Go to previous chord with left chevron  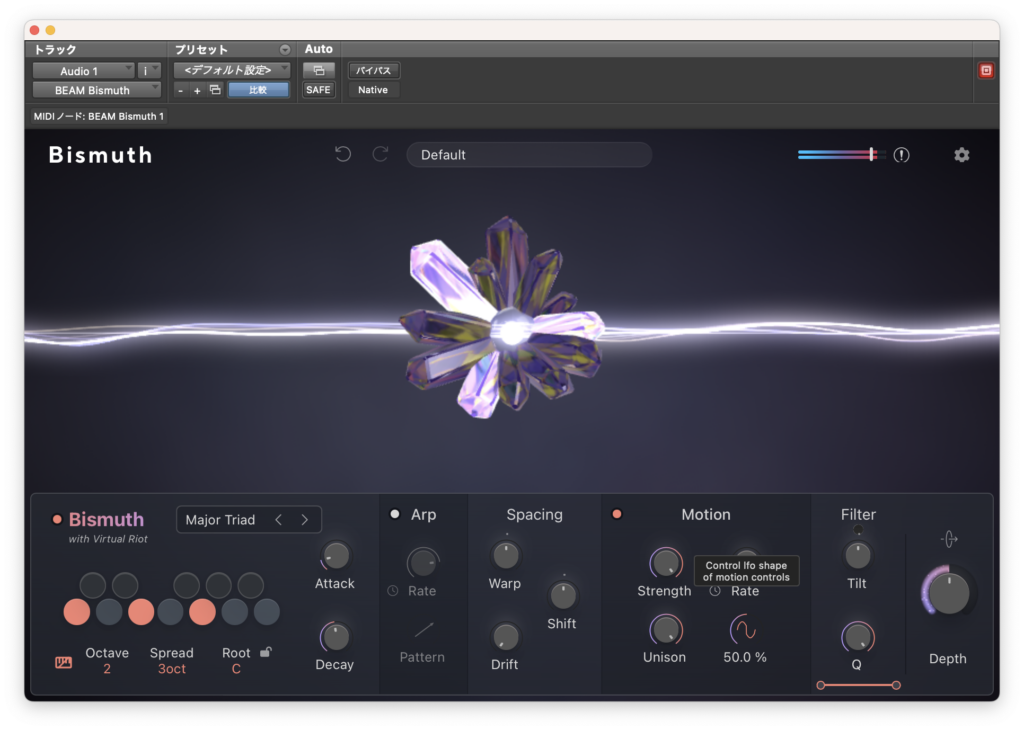(x=279, y=520)
